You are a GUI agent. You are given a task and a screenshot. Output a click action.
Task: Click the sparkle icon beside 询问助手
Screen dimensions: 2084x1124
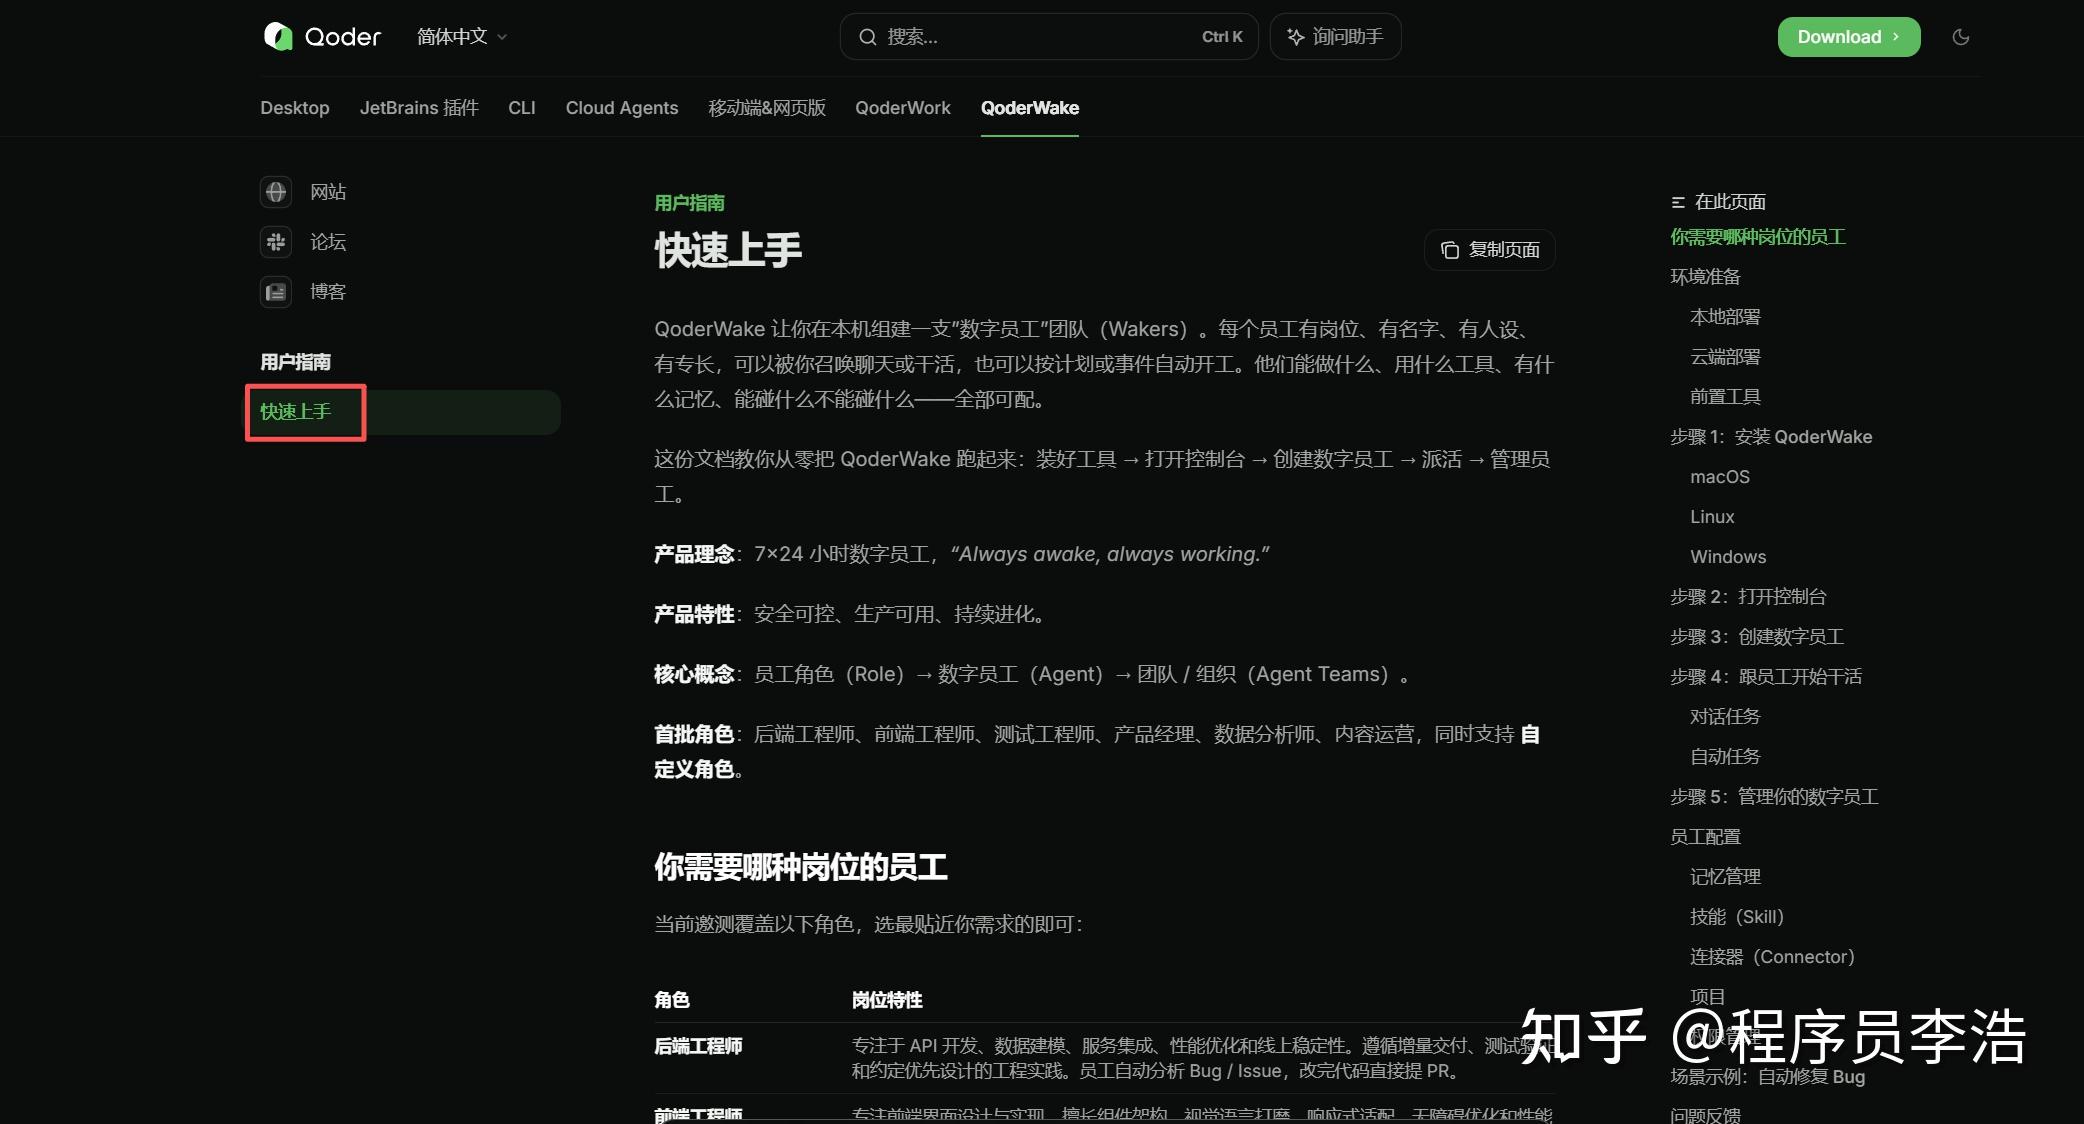click(x=1295, y=37)
